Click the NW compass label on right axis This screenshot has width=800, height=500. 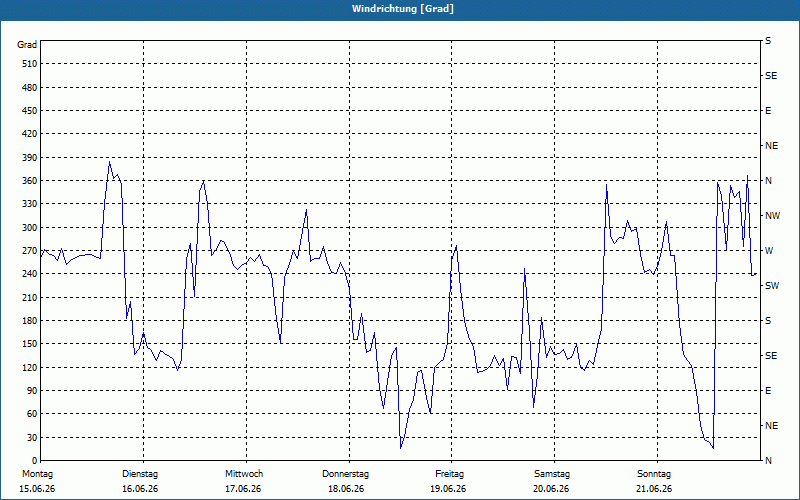pyautogui.click(x=772, y=216)
